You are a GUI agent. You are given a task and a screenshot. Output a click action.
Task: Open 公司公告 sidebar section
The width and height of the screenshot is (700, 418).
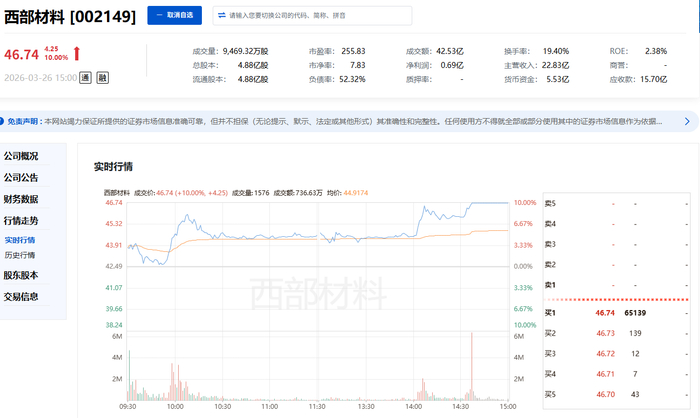pyautogui.click(x=21, y=178)
